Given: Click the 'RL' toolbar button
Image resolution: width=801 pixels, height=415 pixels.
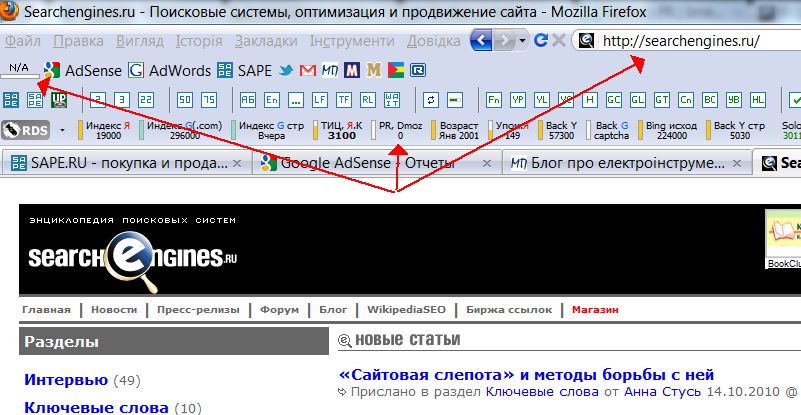Looking at the screenshot, I should click(x=368, y=100).
